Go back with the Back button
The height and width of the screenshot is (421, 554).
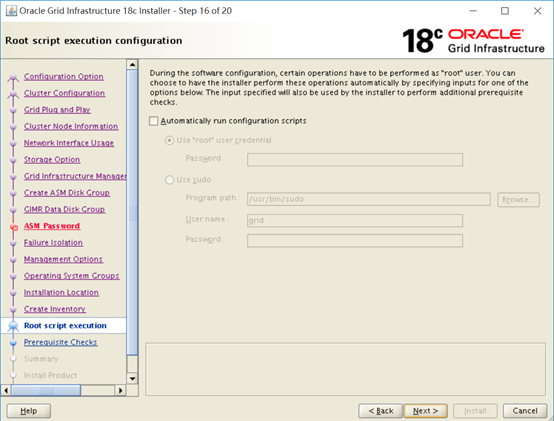tap(381, 411)
